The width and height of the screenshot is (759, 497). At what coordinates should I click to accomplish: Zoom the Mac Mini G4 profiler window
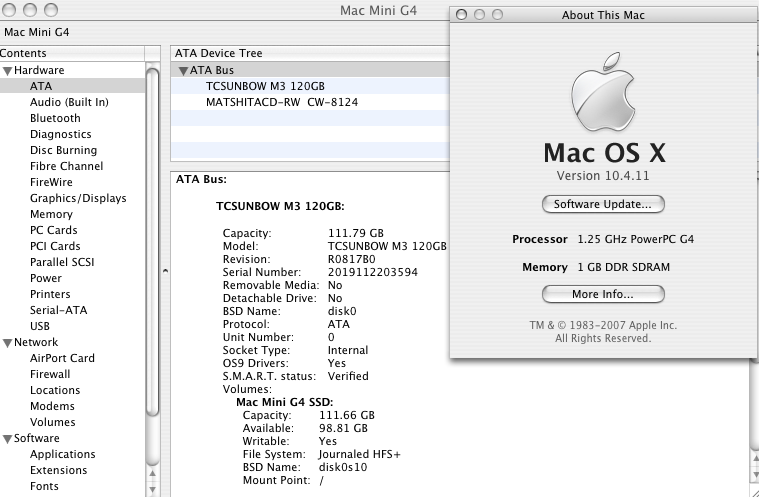[51, 10]
